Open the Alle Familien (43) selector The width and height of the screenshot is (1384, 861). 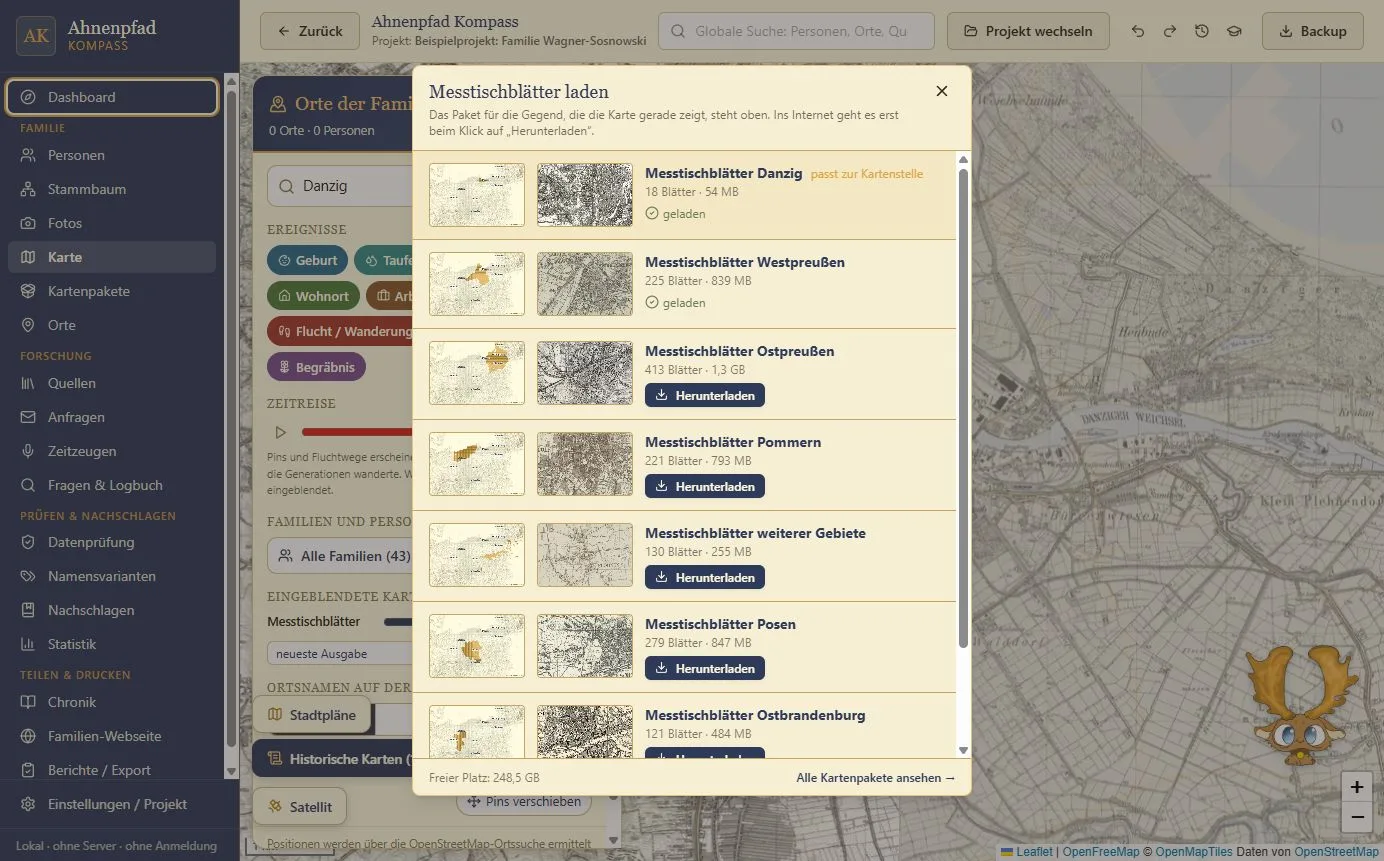point(339,555)
